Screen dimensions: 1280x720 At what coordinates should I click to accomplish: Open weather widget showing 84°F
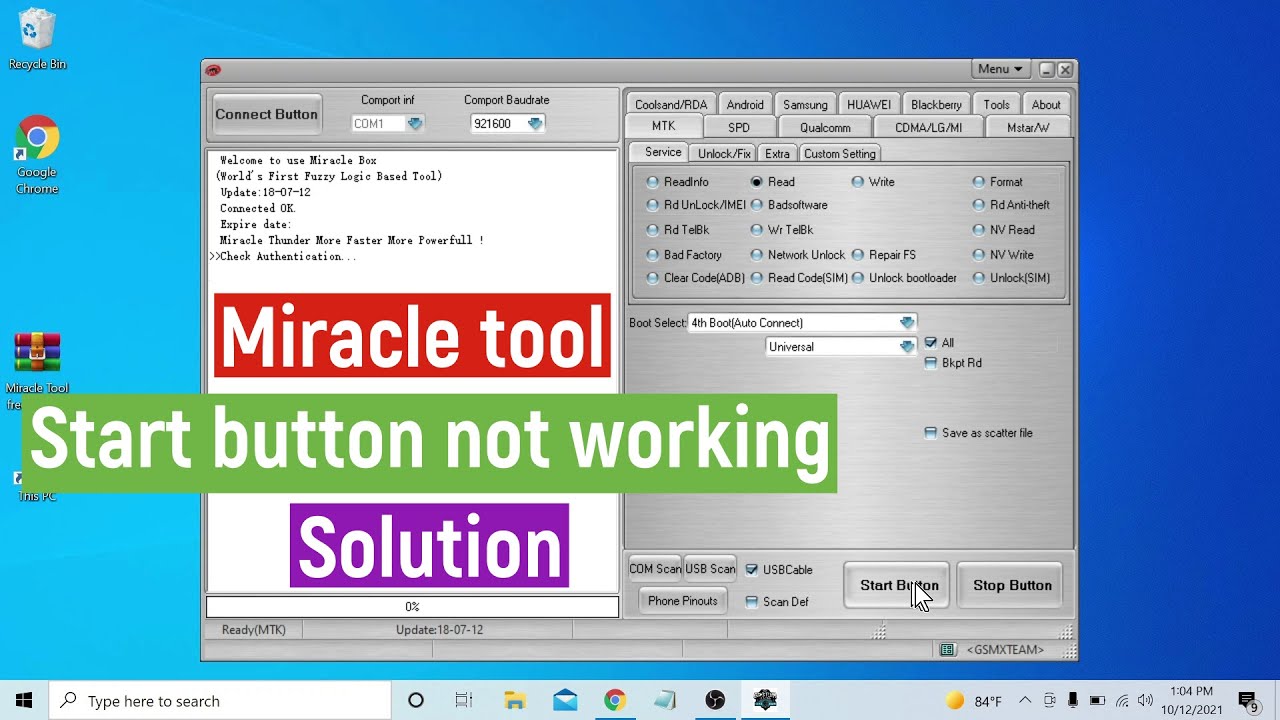click(973, 700)
